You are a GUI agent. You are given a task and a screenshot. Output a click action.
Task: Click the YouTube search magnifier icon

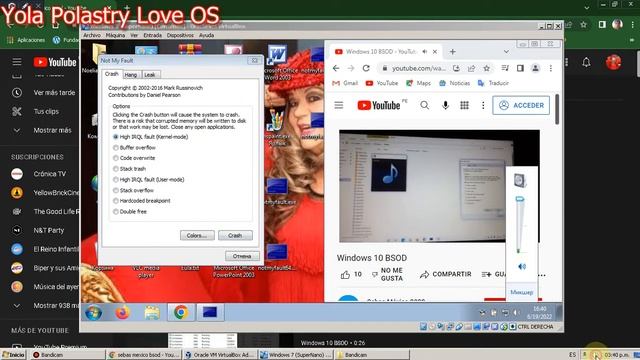tap(424, 105)
